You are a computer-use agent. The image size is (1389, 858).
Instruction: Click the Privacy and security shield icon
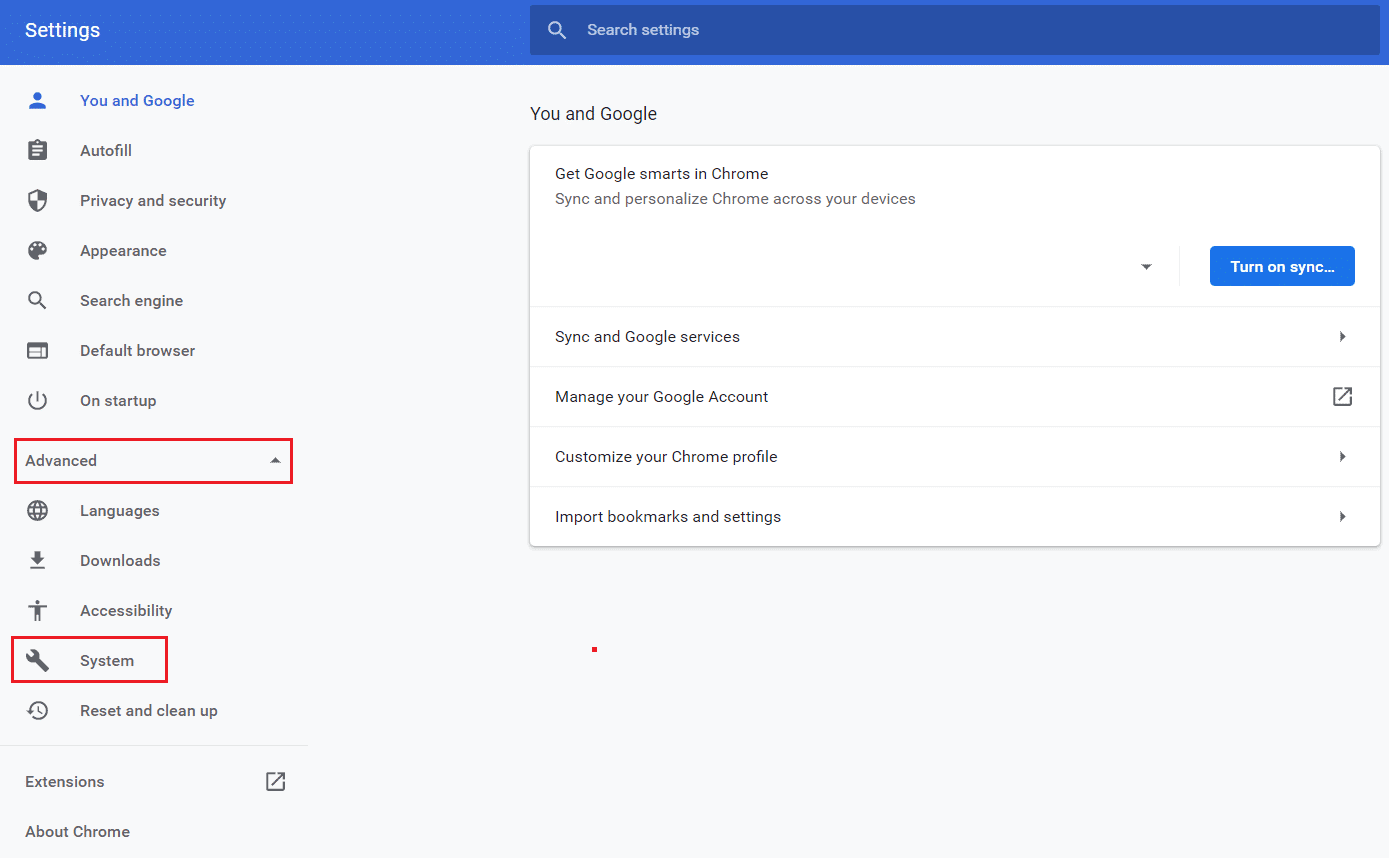pos(37,200)
